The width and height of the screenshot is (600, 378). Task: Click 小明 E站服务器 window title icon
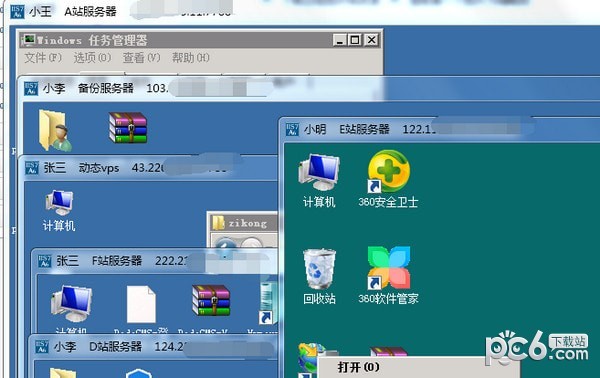tap(292, 129)
